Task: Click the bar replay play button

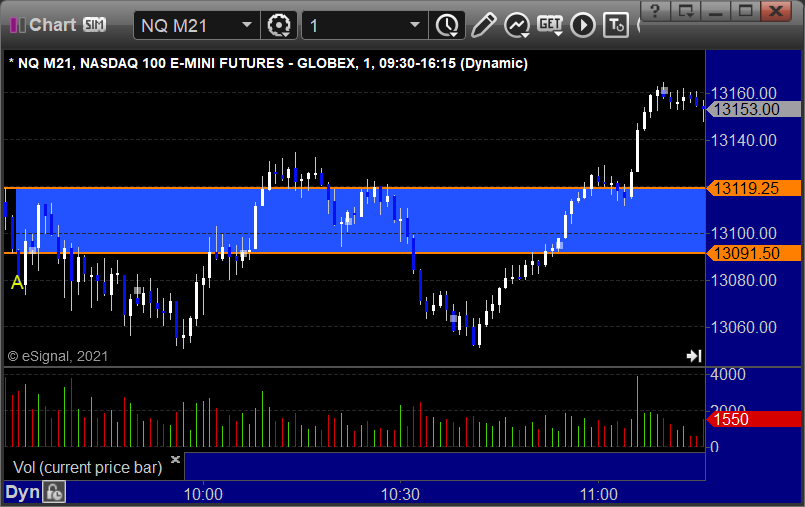Action: pyautogui.click(x=583, y=25)
